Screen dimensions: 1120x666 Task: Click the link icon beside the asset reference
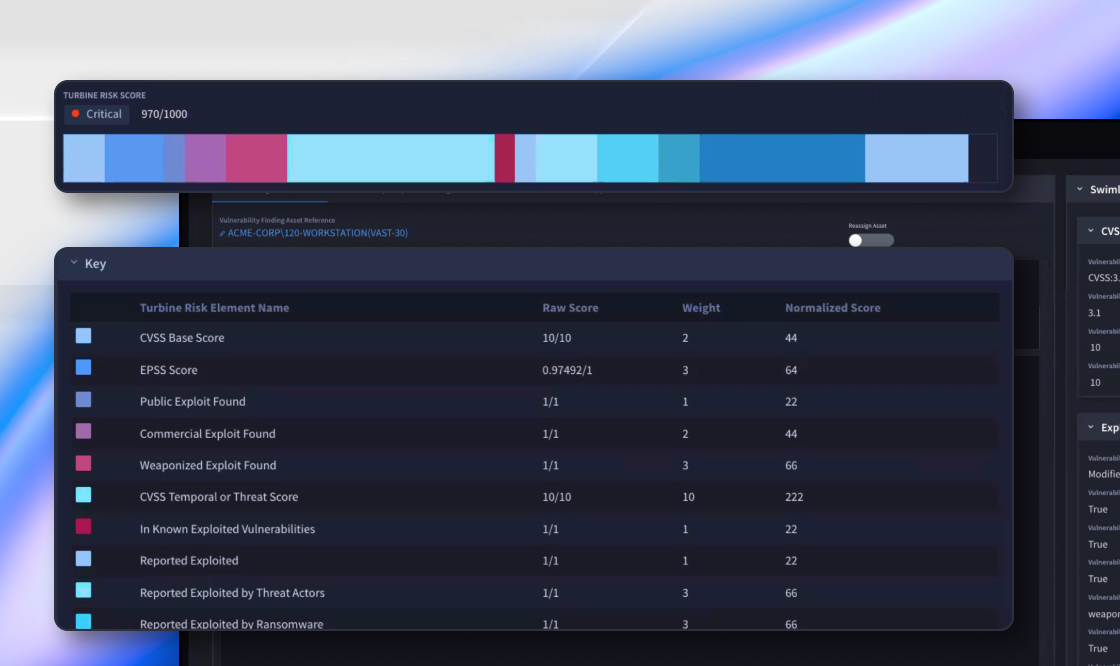[x=222, y=233]
